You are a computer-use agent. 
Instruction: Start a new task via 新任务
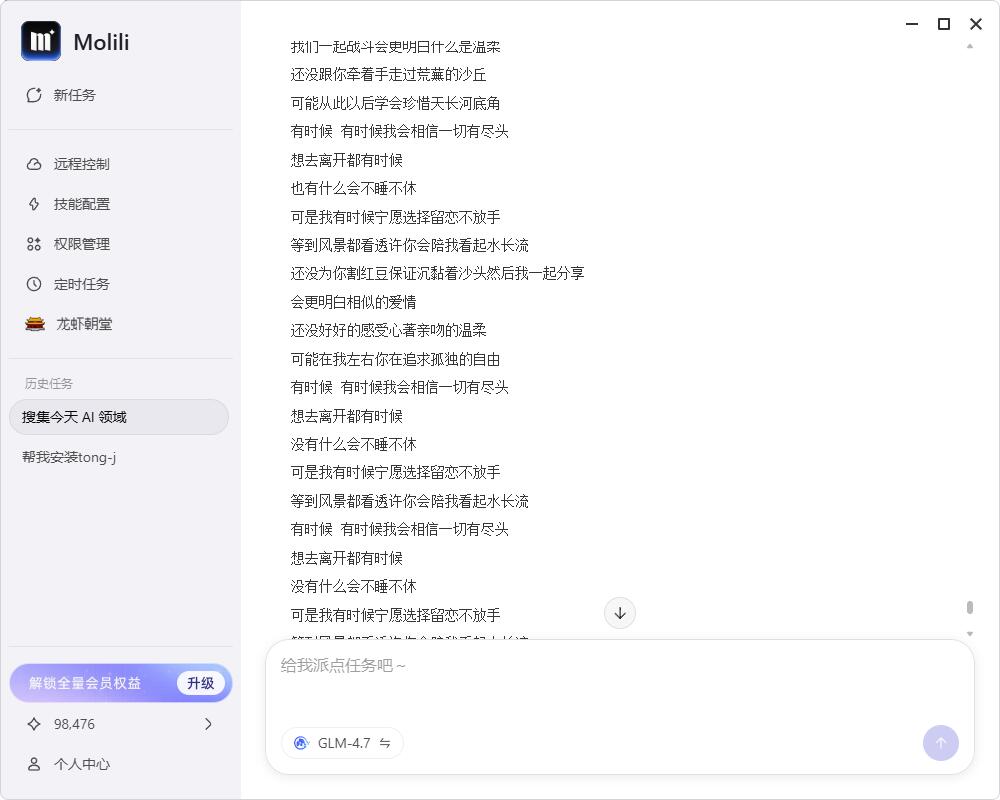[74, 95]
